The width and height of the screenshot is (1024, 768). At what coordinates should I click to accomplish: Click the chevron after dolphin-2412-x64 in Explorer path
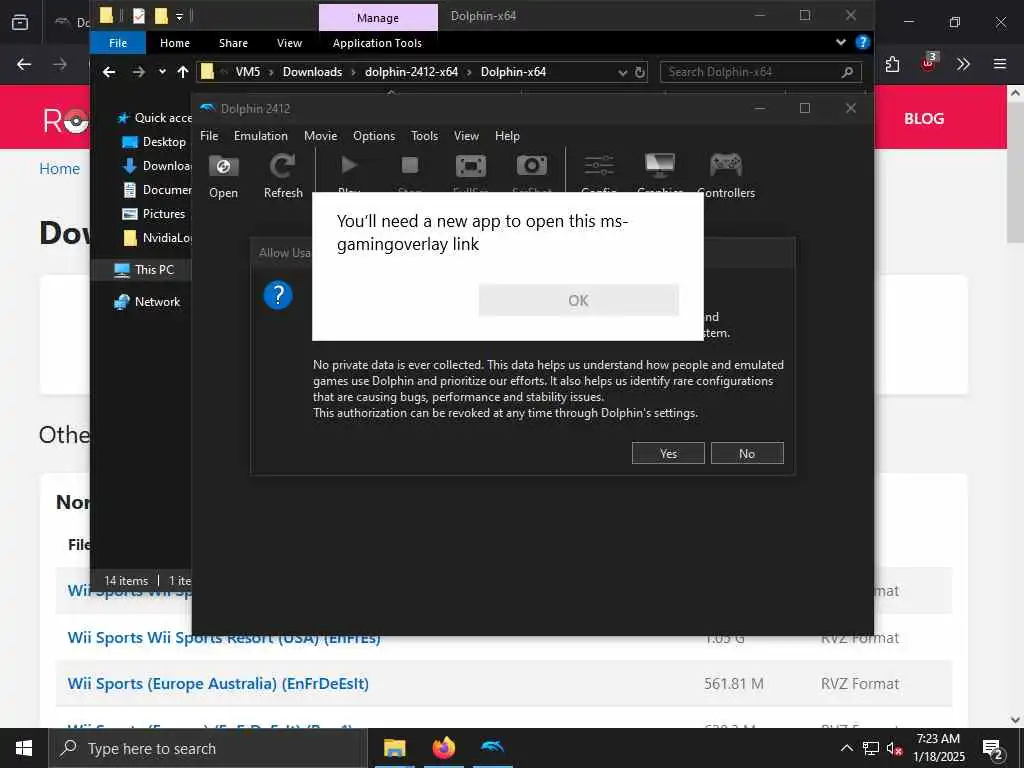(469, 72)
